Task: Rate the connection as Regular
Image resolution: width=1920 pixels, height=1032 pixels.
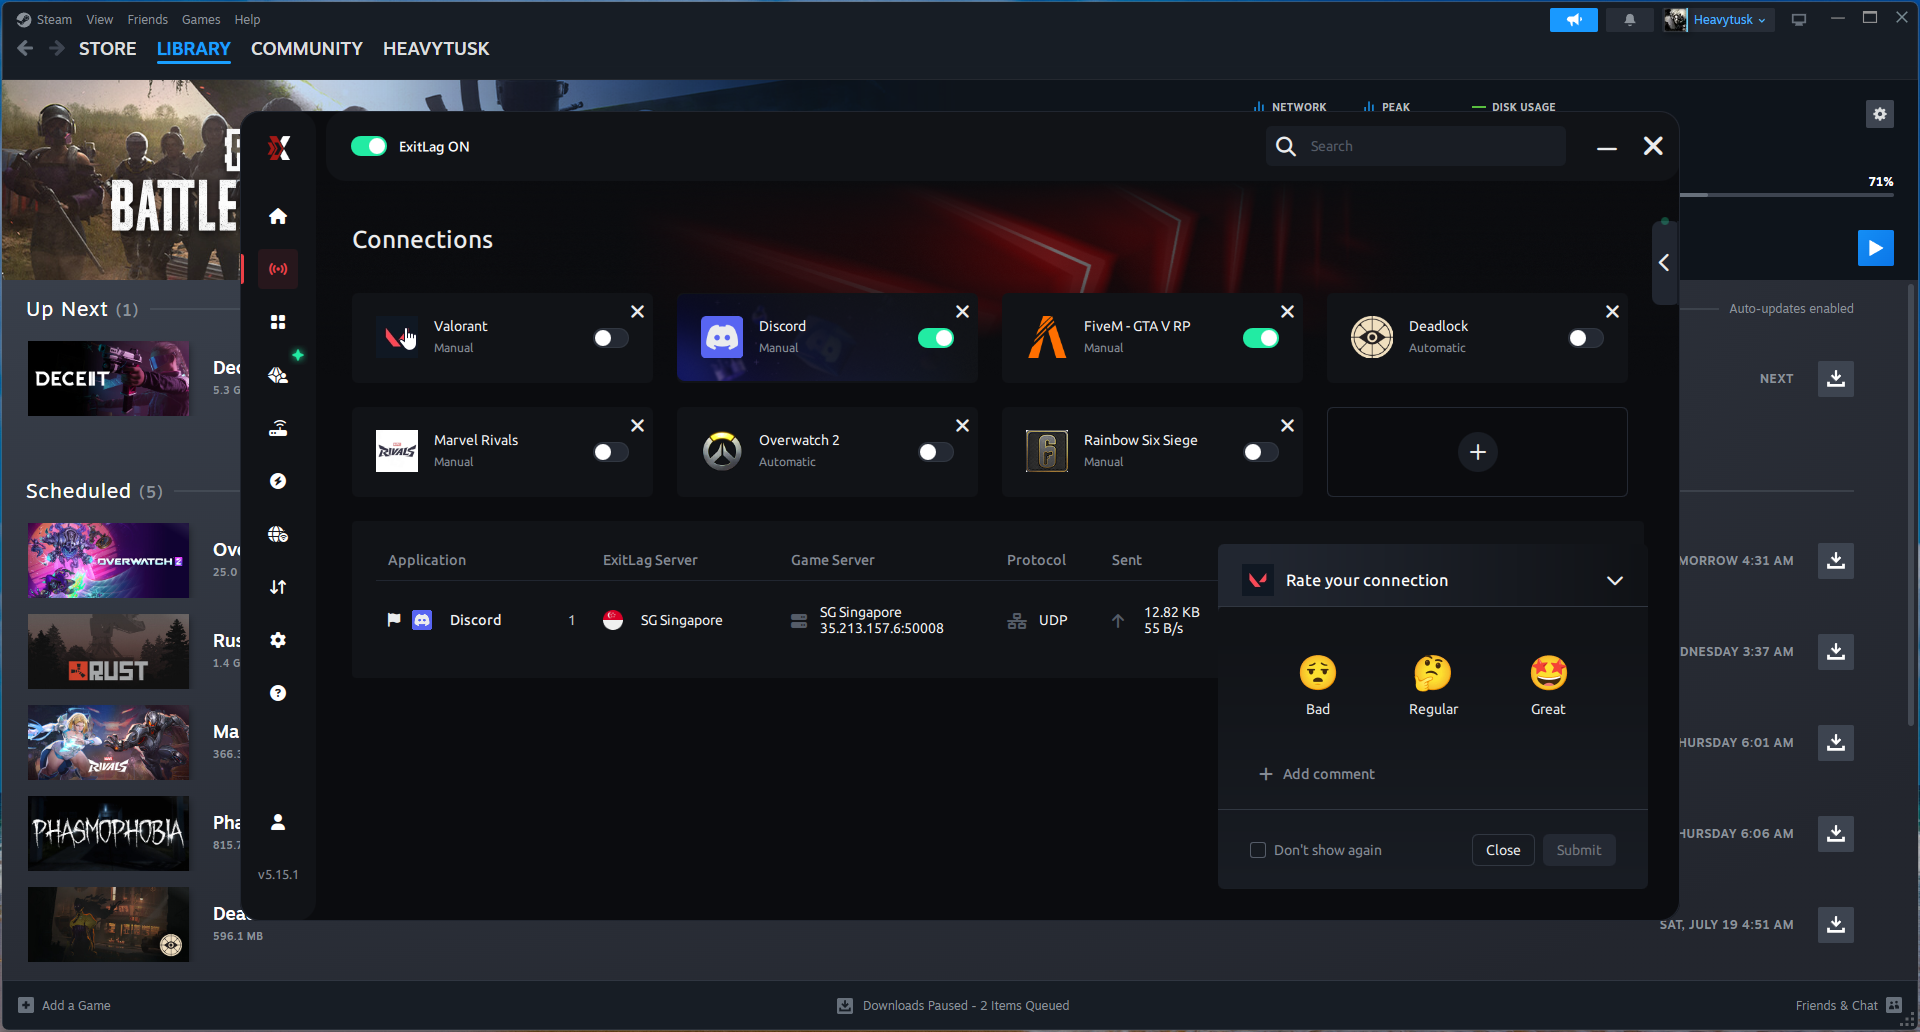Action: click(1433, 686)
